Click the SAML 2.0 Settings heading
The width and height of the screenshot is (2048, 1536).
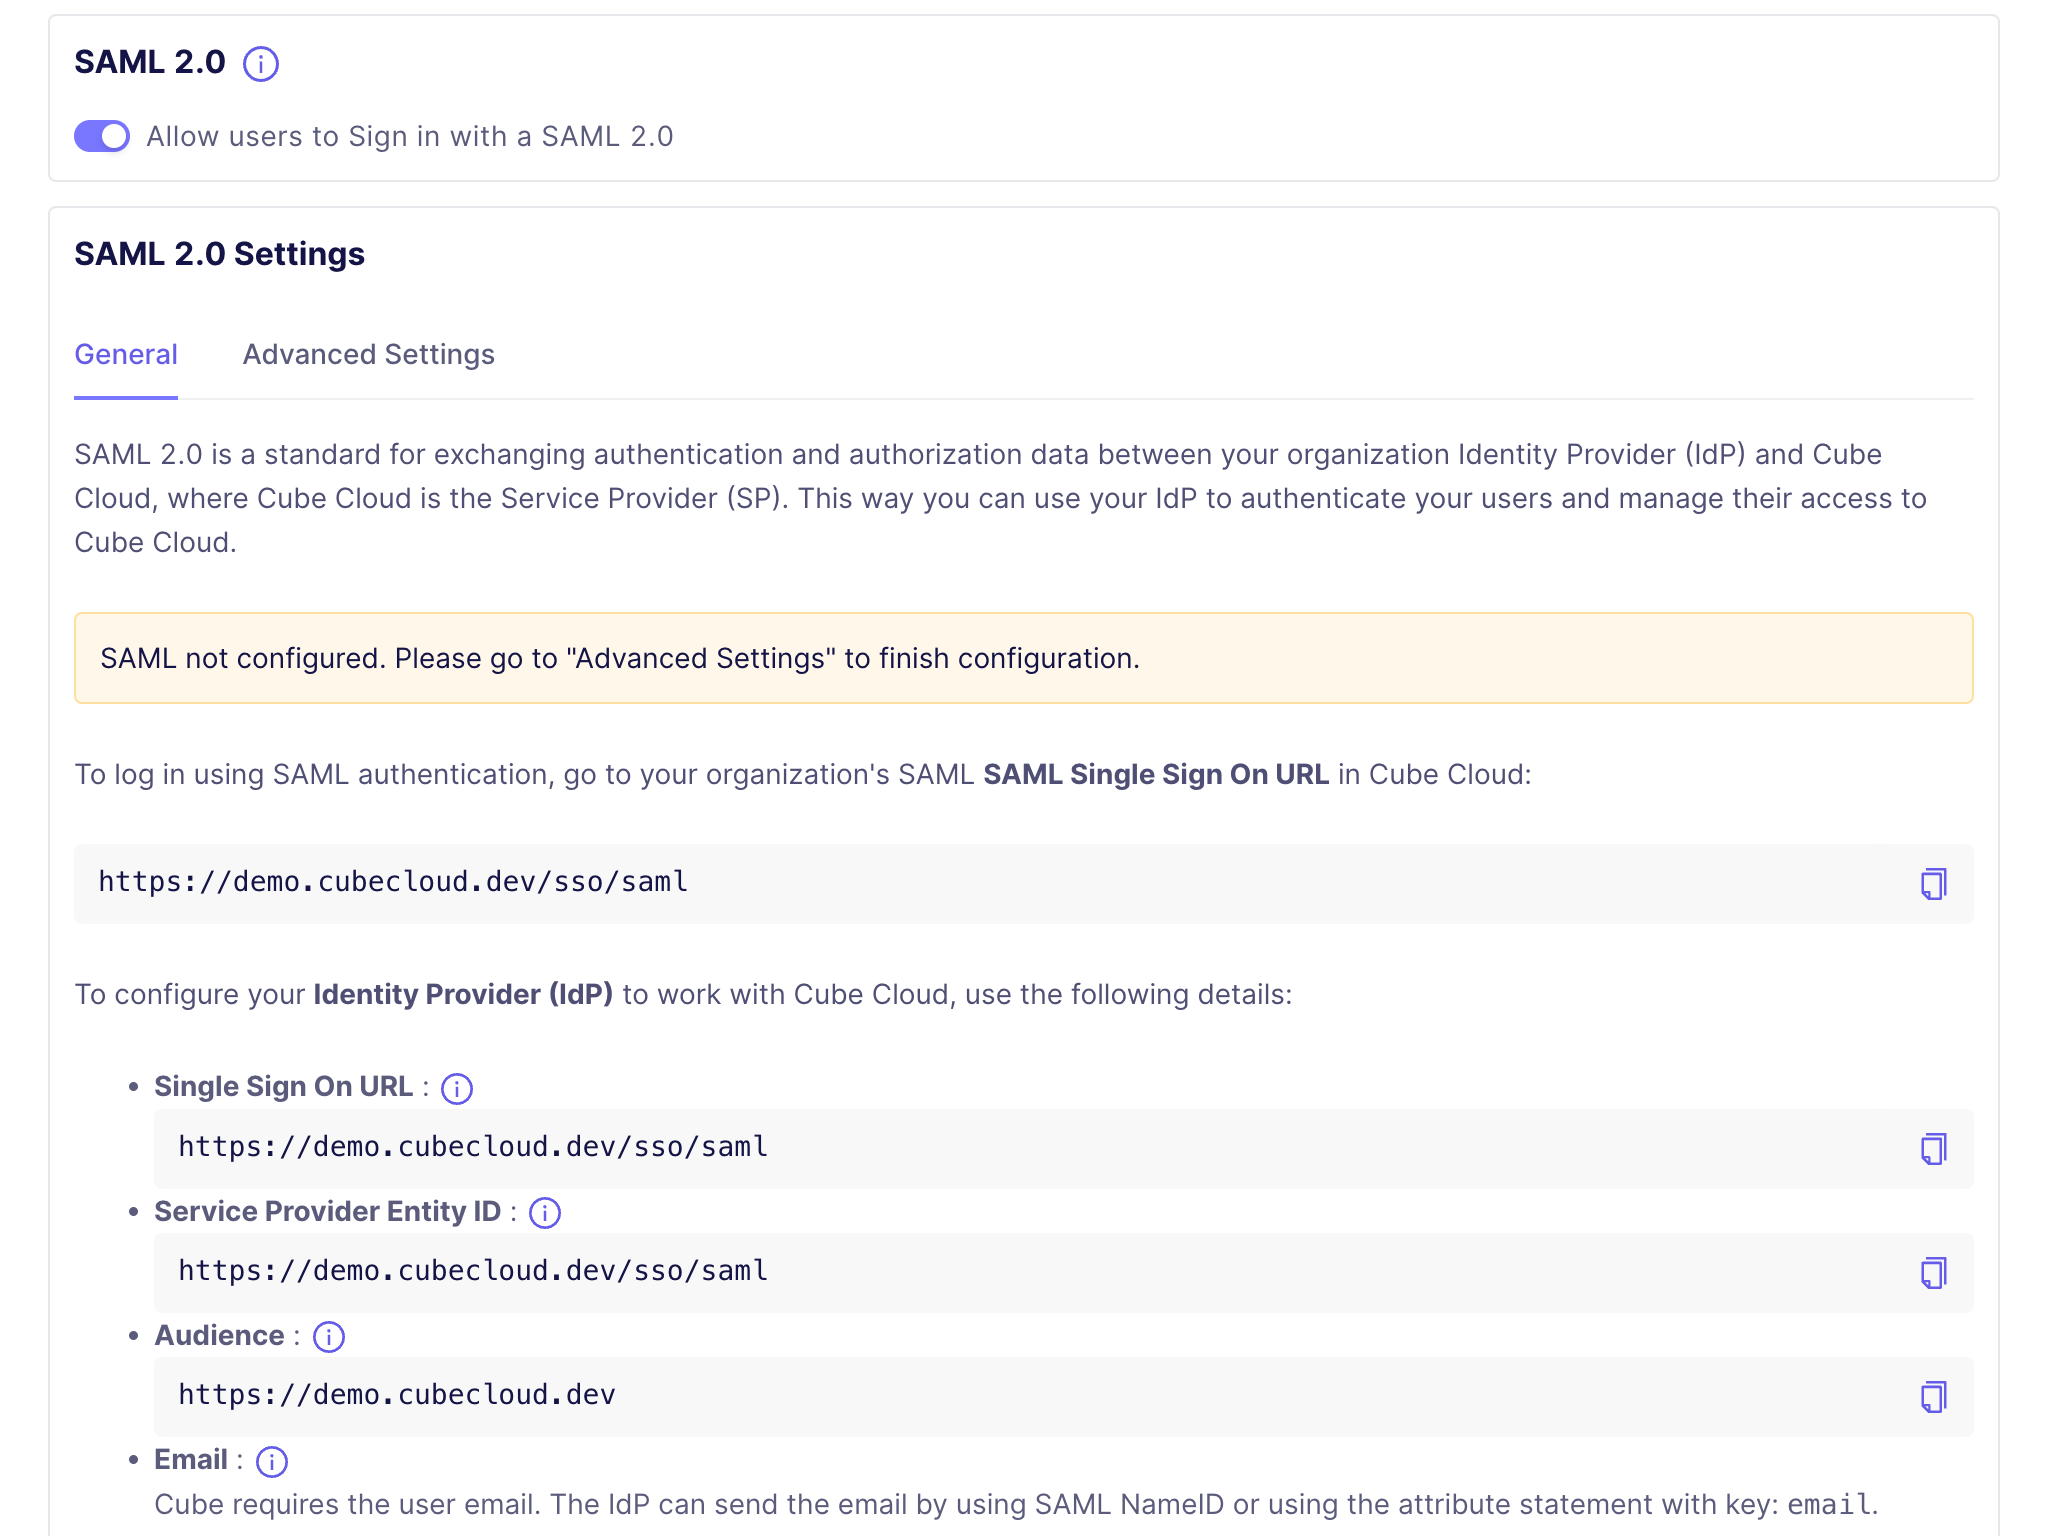pyautogui.click(x=220, y=254)
